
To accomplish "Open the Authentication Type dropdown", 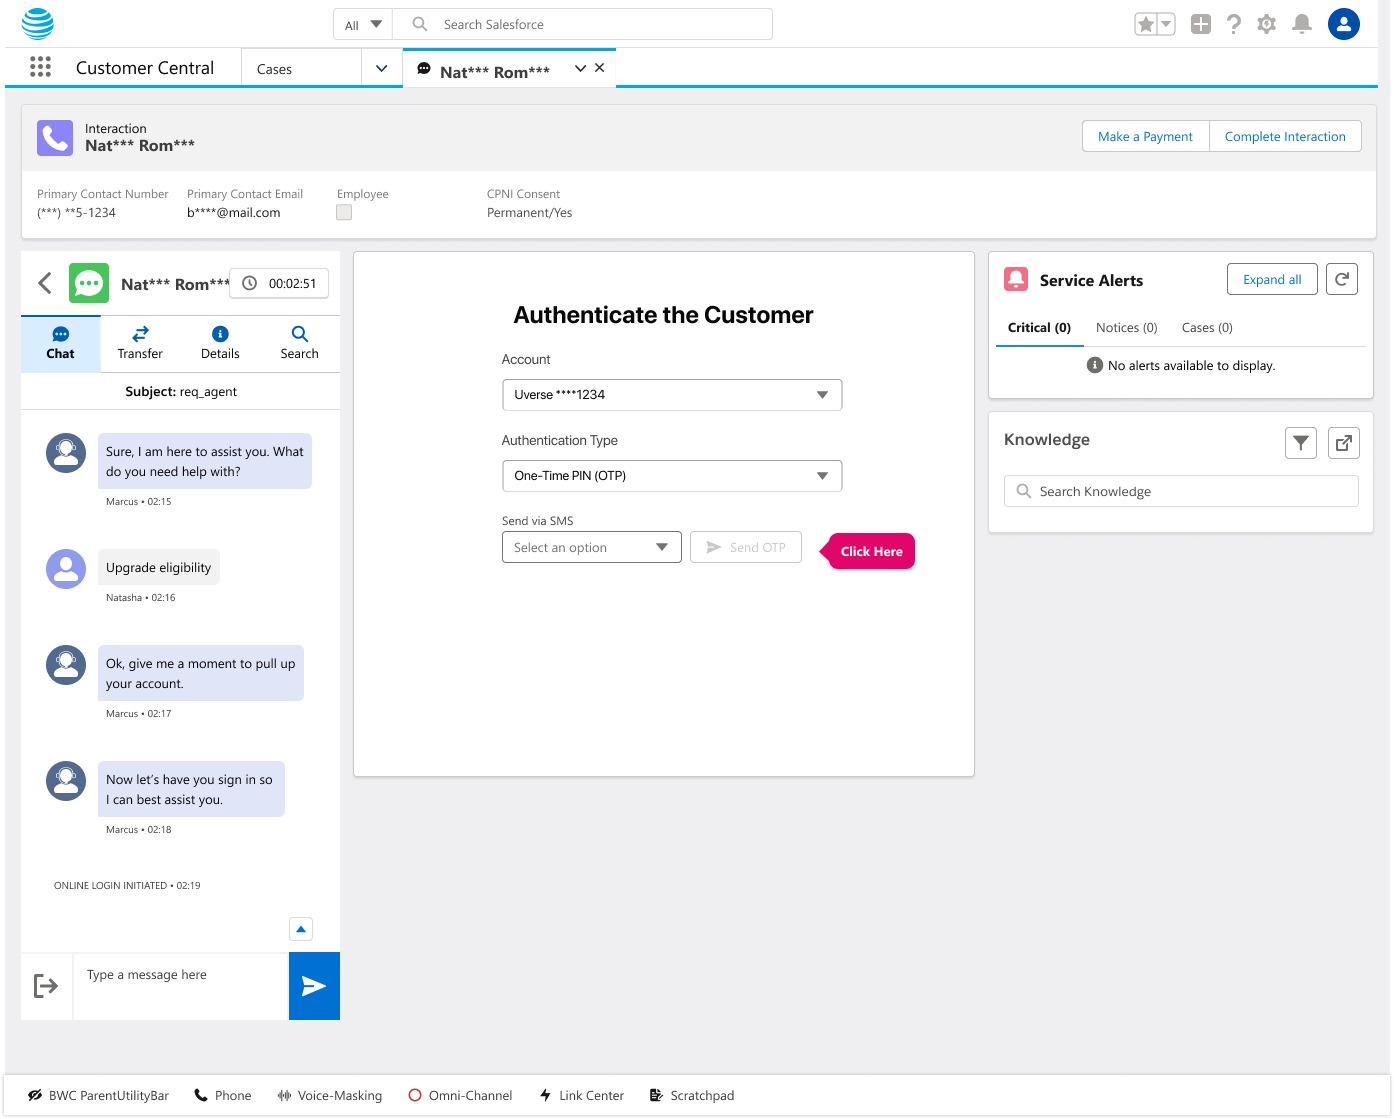I will click(672, 476).
